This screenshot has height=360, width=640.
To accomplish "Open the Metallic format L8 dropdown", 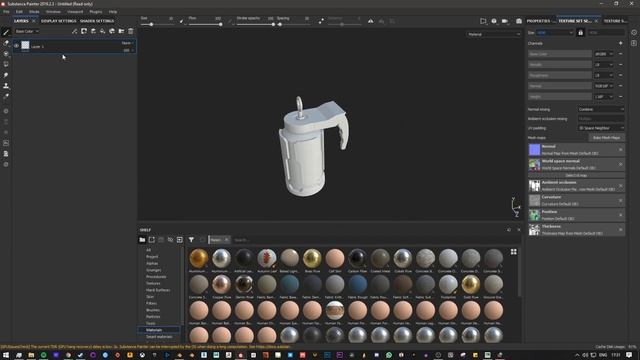I will (x=604, y=64).
